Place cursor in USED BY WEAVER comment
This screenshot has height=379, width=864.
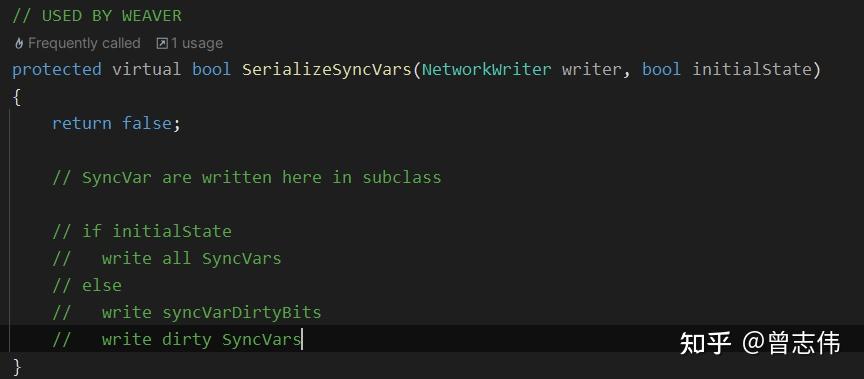tap(97, 16)
